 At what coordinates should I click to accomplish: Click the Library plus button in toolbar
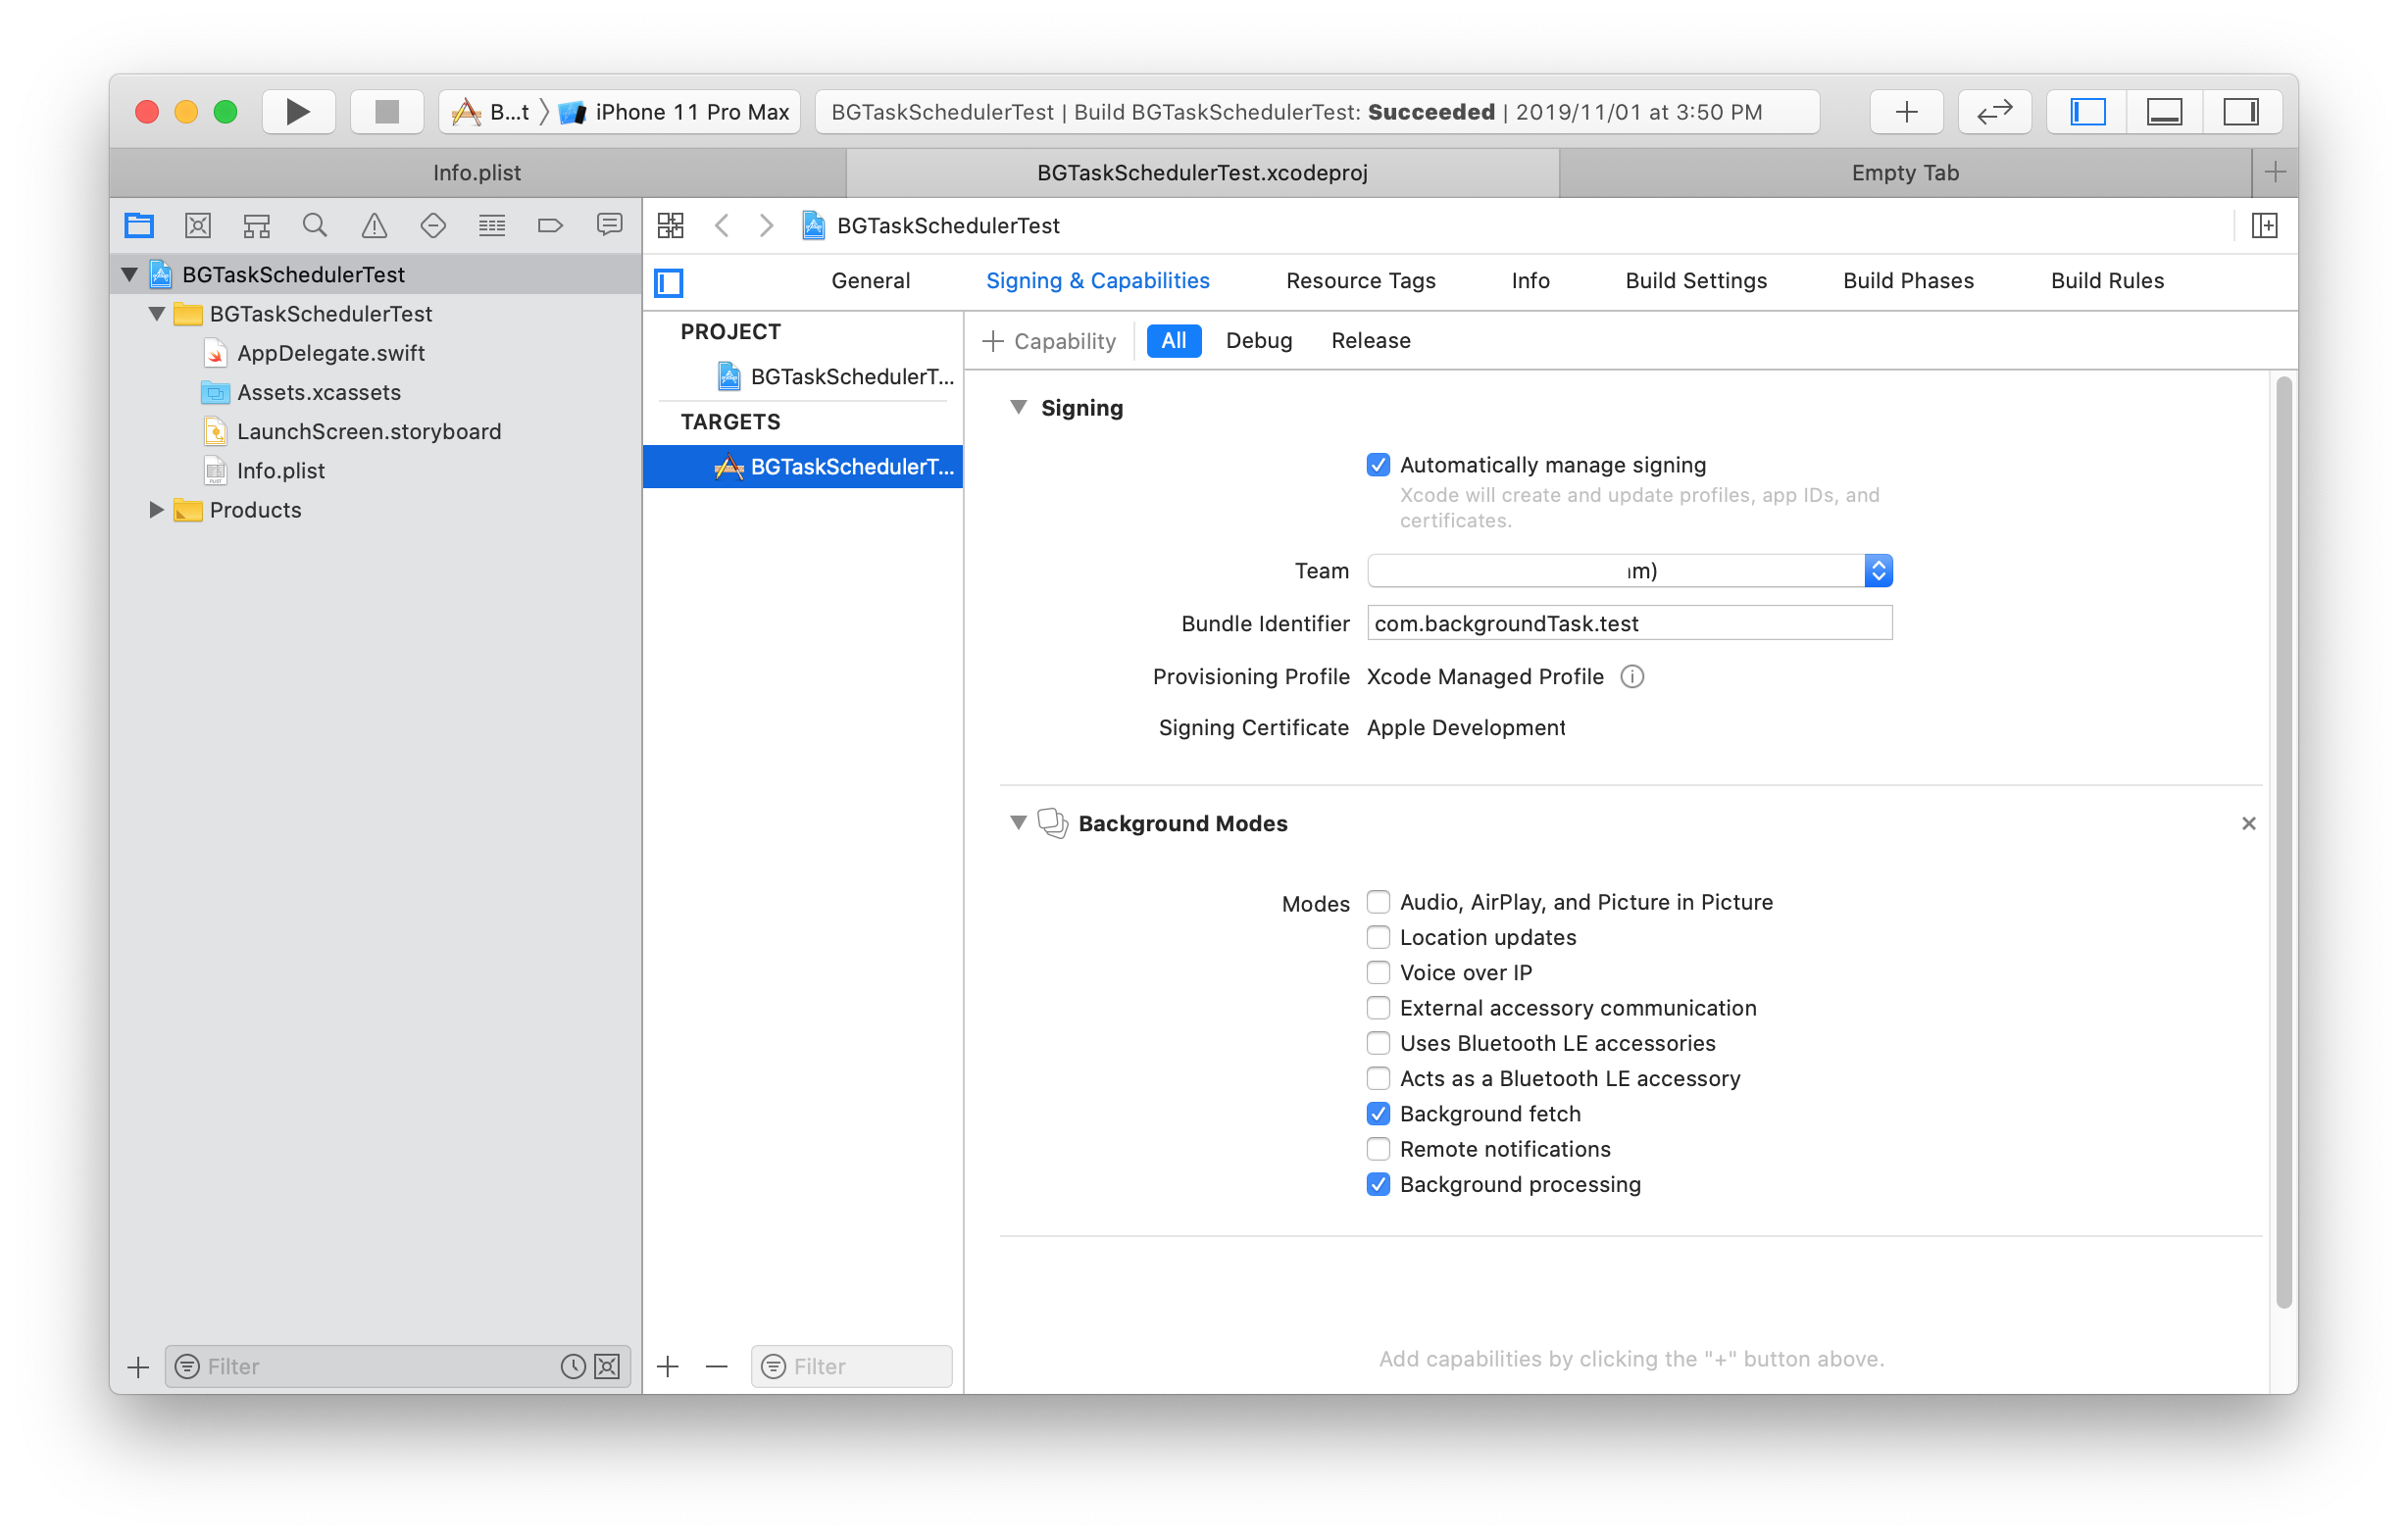1906,111
